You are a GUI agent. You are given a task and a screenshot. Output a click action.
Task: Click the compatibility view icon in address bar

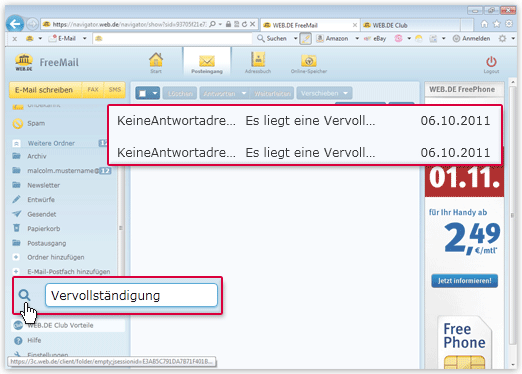pos(236,24)
